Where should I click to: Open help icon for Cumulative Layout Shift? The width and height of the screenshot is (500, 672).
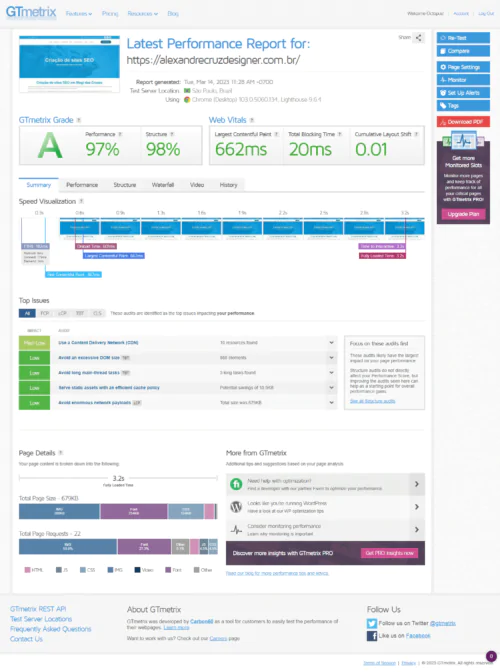416,134
